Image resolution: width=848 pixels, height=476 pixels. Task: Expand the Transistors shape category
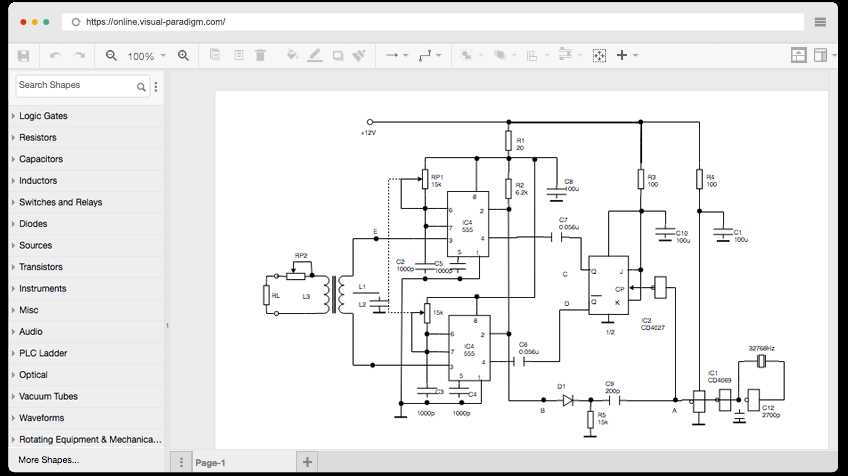click(x=40, y=267)
